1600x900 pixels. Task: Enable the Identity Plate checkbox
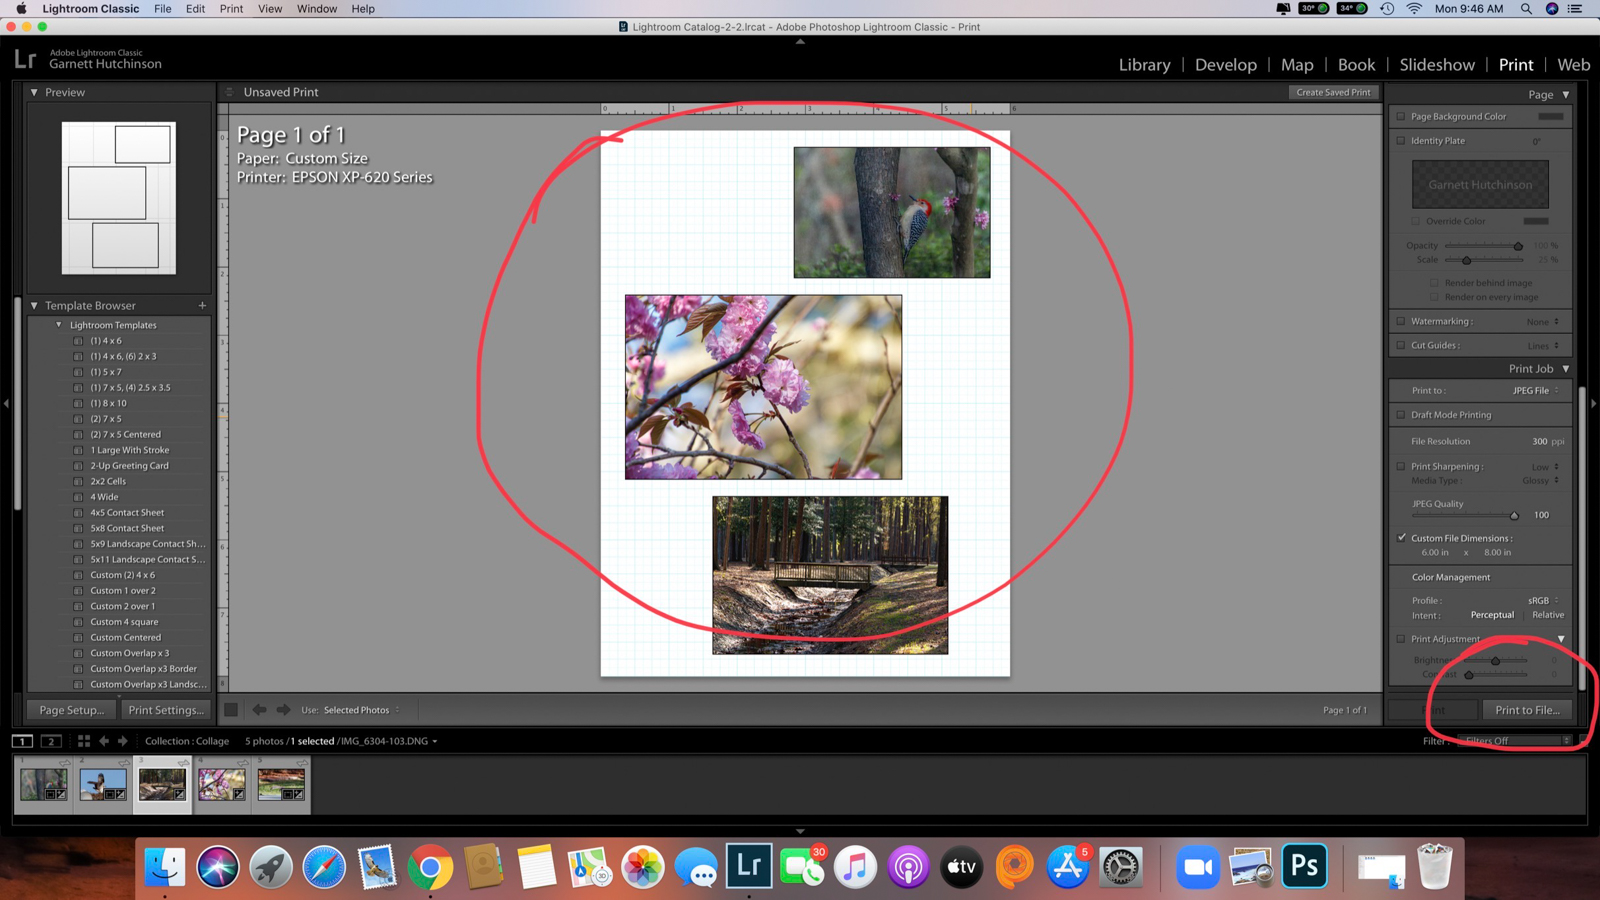pos(1401,140)
